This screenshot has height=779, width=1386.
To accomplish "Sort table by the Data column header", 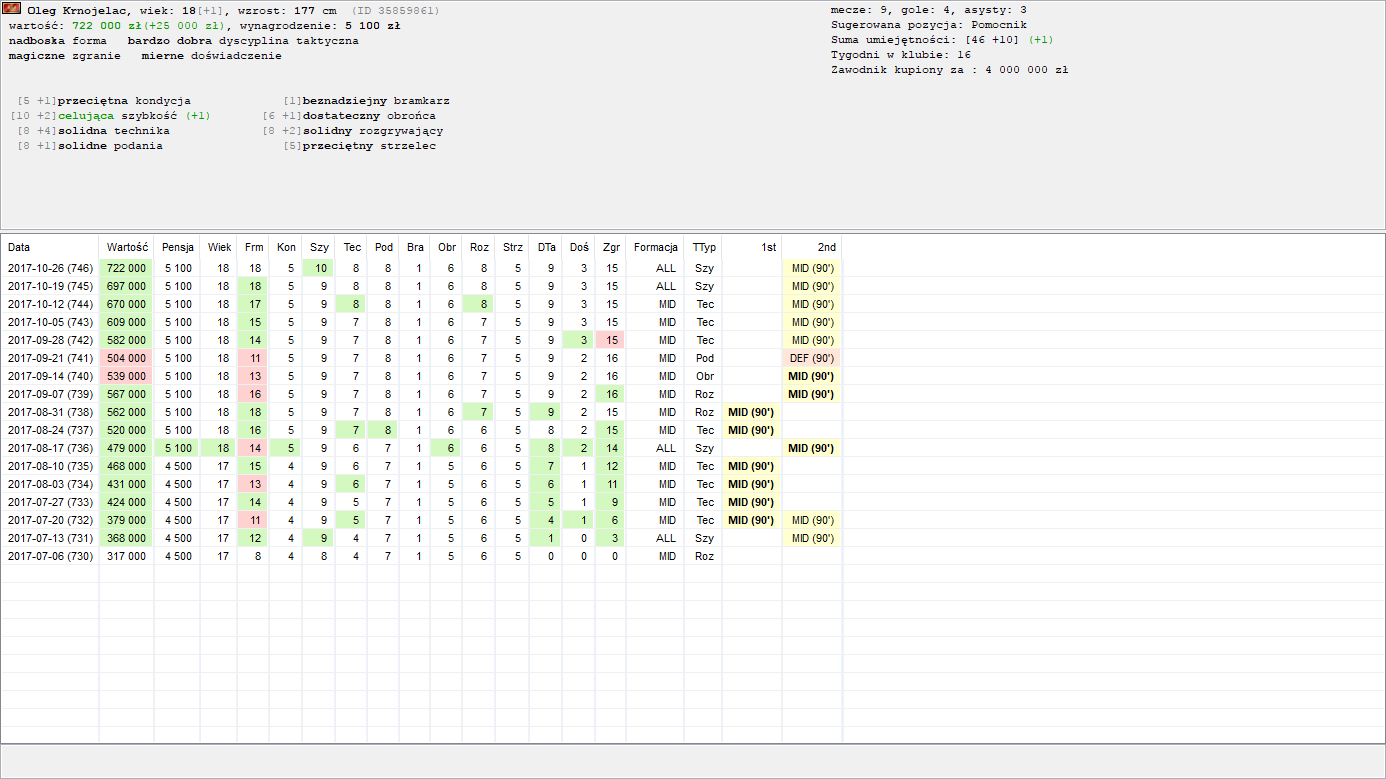I will [x=19, y=247].
